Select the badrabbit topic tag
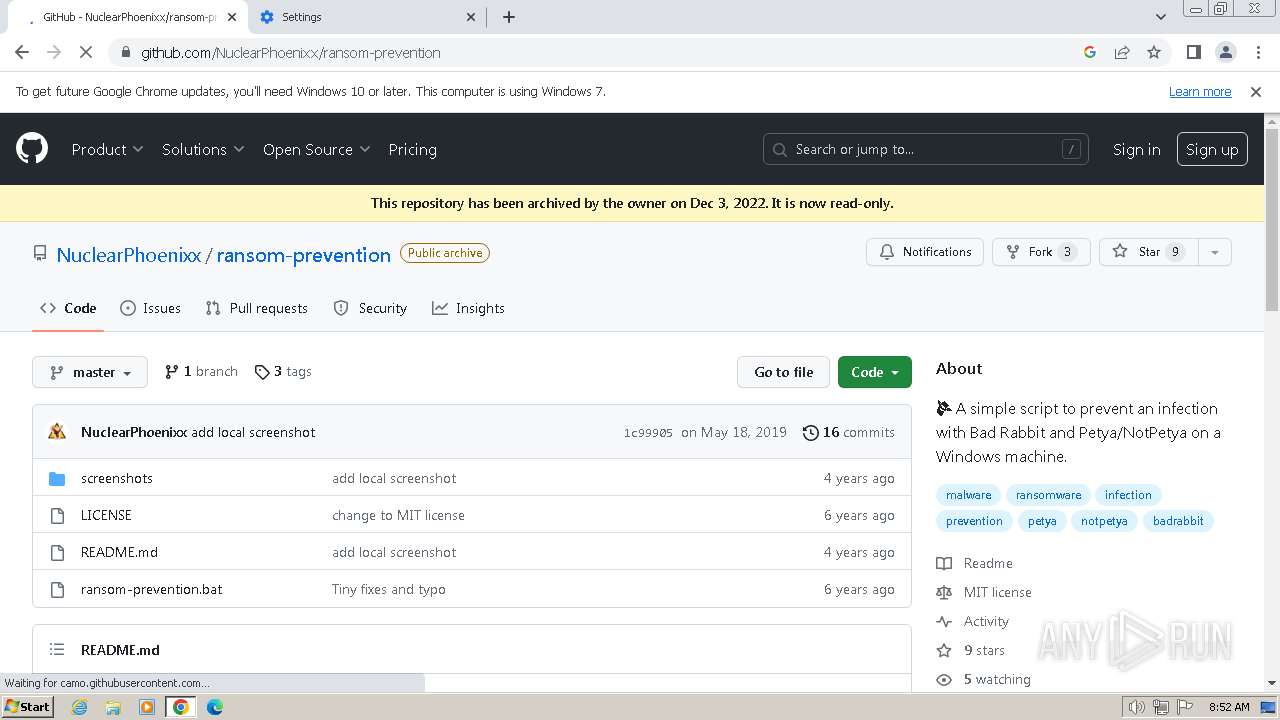The image size is (1280, 720). tap(1178, 521)
